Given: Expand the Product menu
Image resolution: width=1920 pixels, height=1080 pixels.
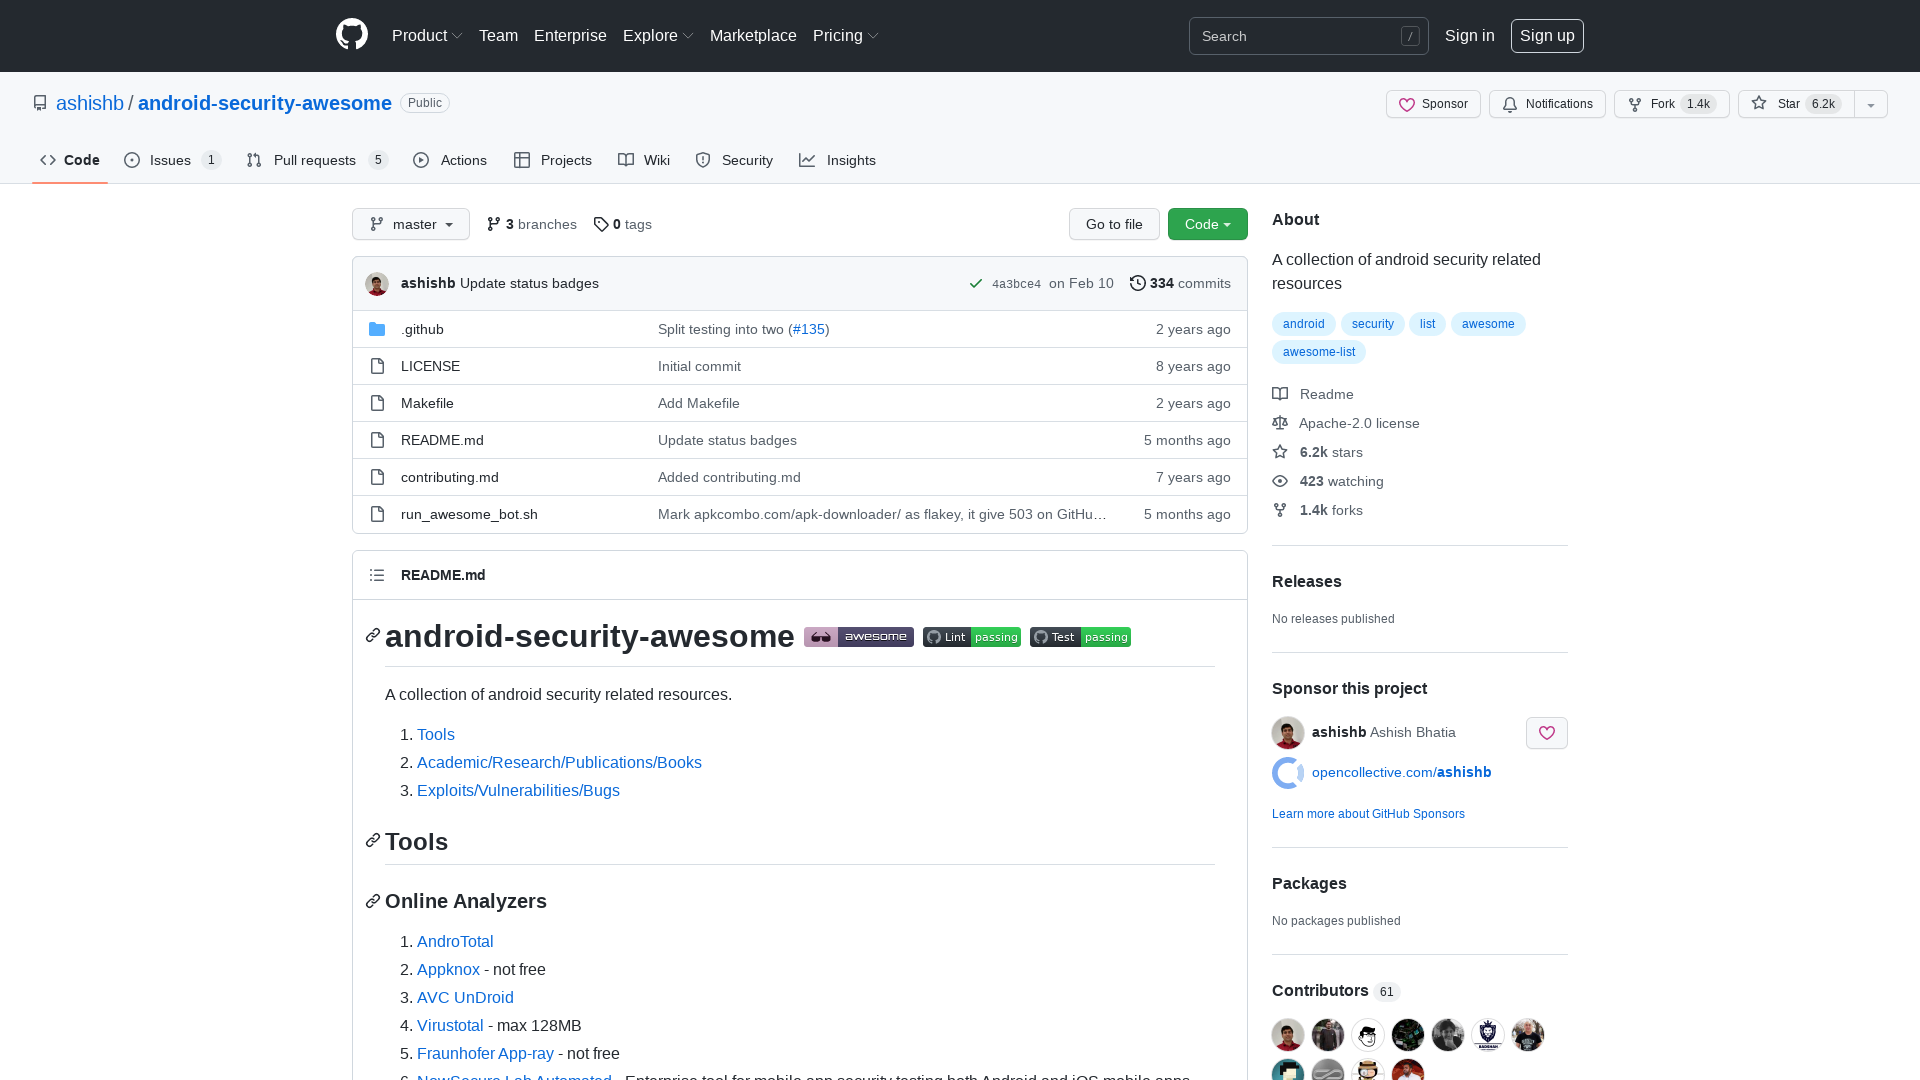Looking at the screenshot, I should [427, 36].
